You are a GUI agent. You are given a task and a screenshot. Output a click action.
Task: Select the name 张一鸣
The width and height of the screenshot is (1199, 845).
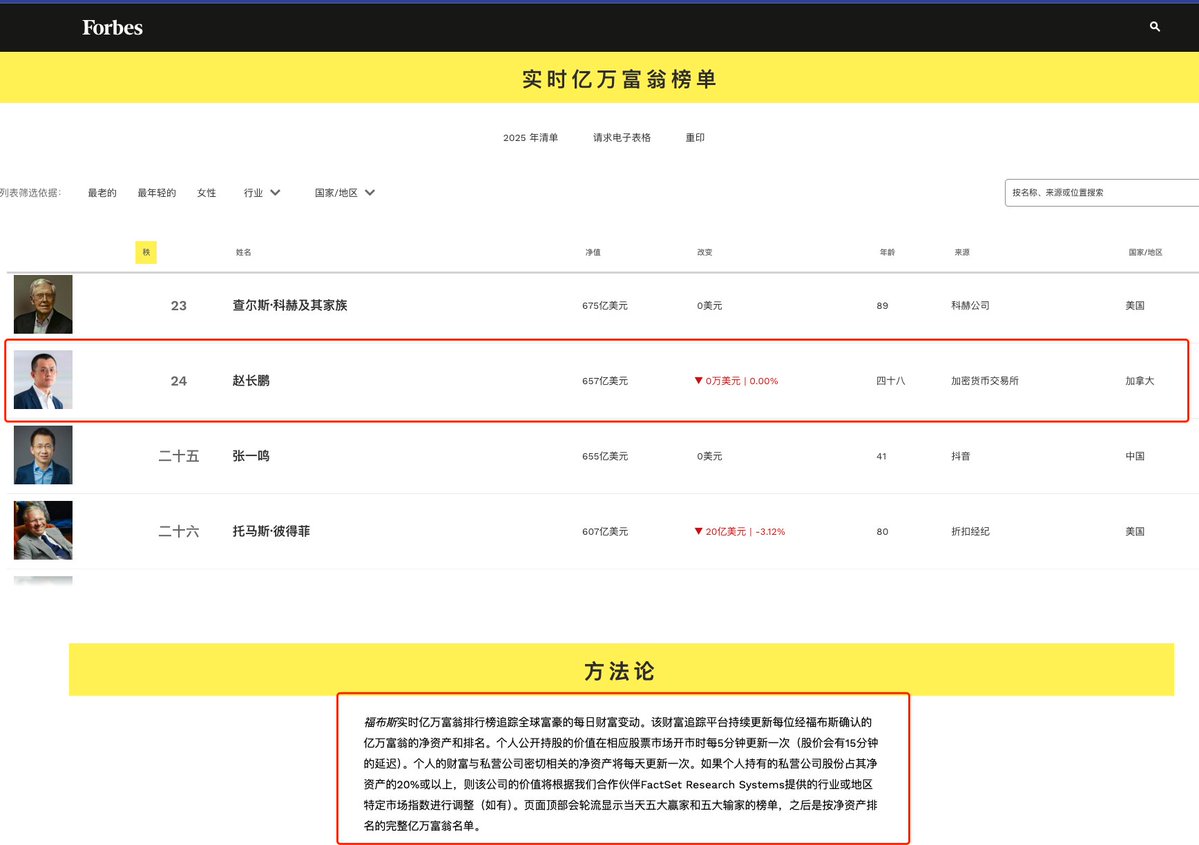[251, 456]
